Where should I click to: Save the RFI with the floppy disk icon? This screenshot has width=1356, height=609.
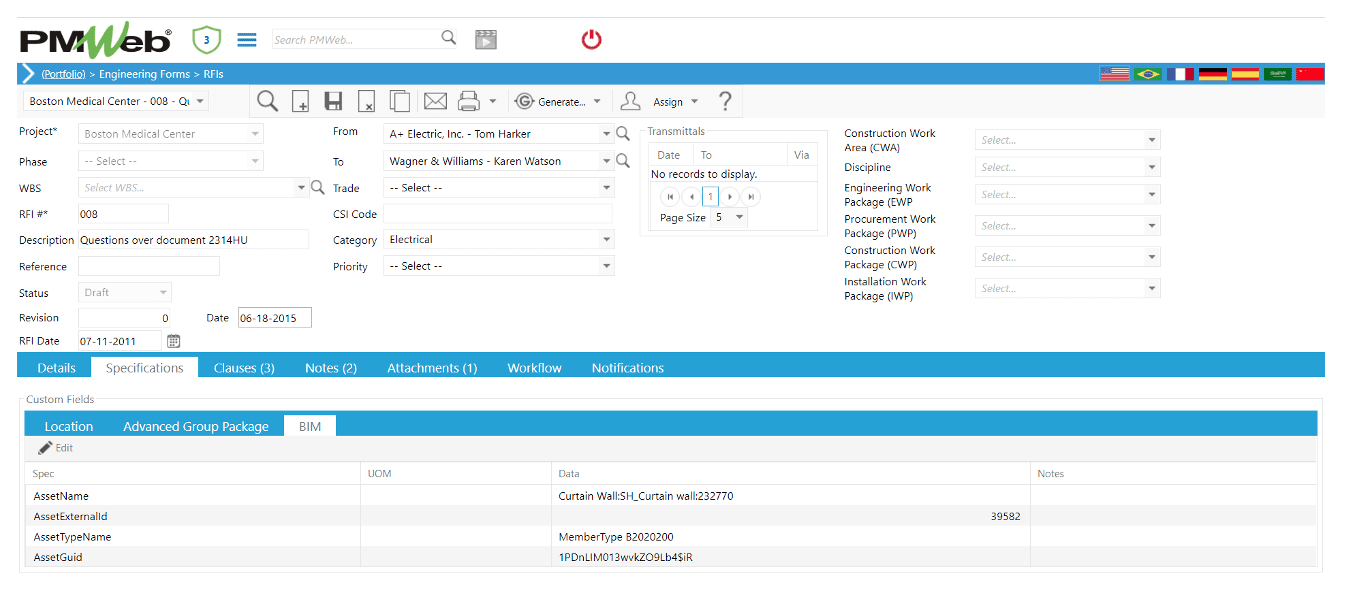(334, 100)
